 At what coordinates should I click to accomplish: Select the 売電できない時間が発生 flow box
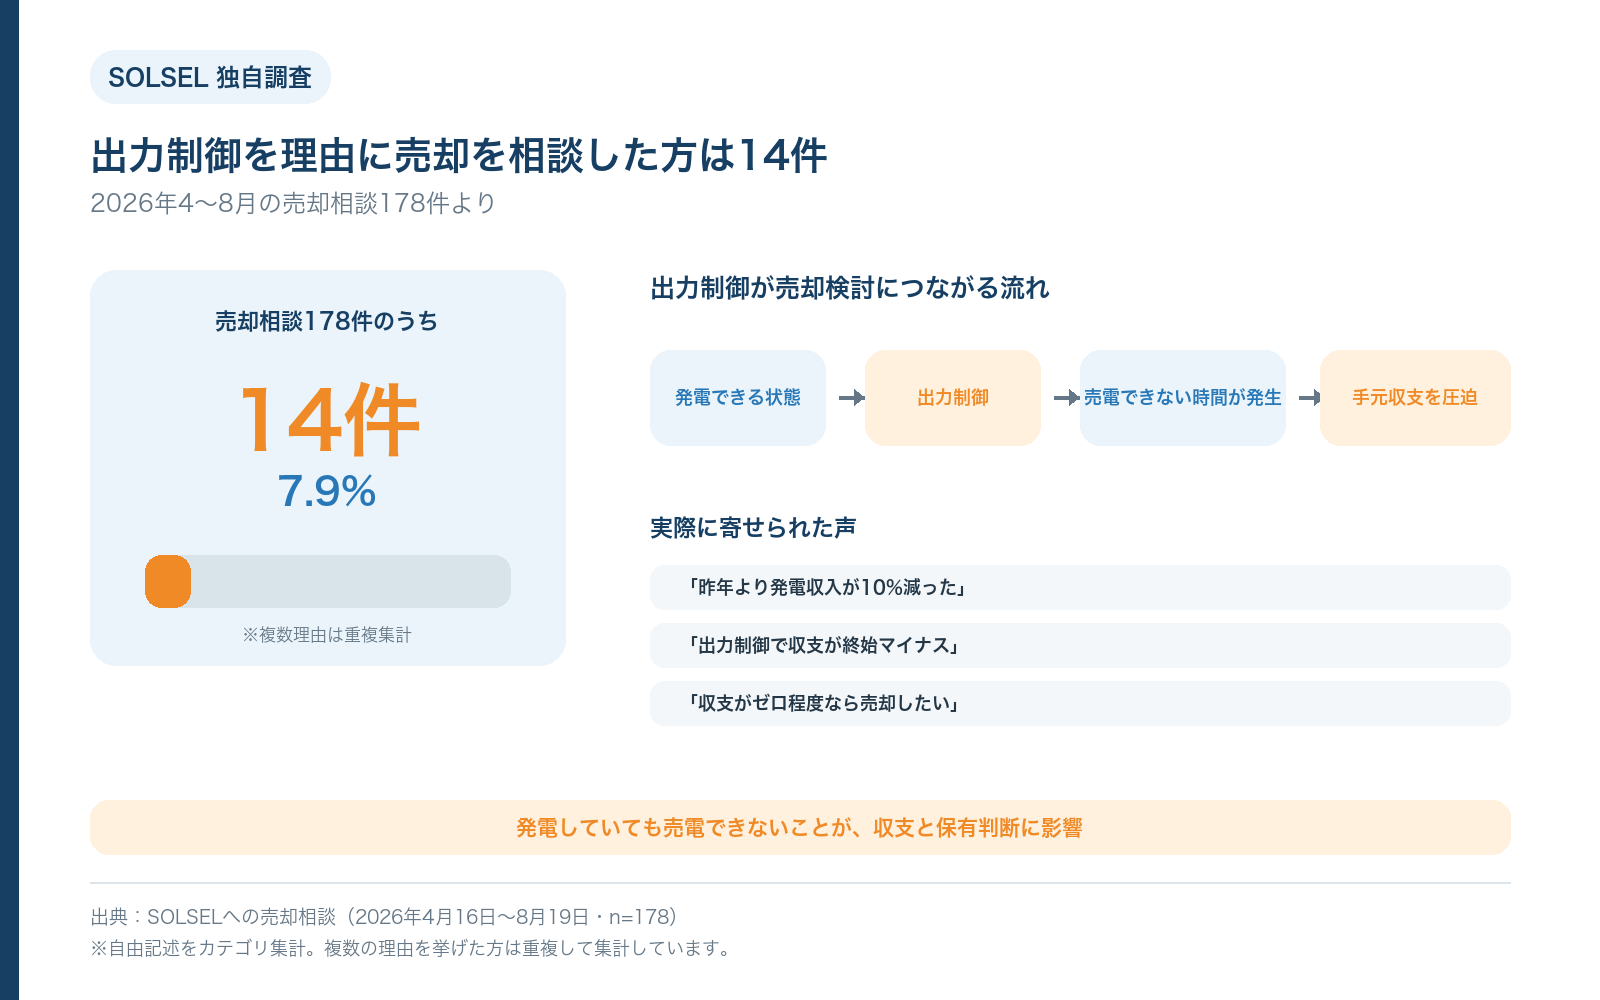pyautogui.click(x=1183, y=398)
